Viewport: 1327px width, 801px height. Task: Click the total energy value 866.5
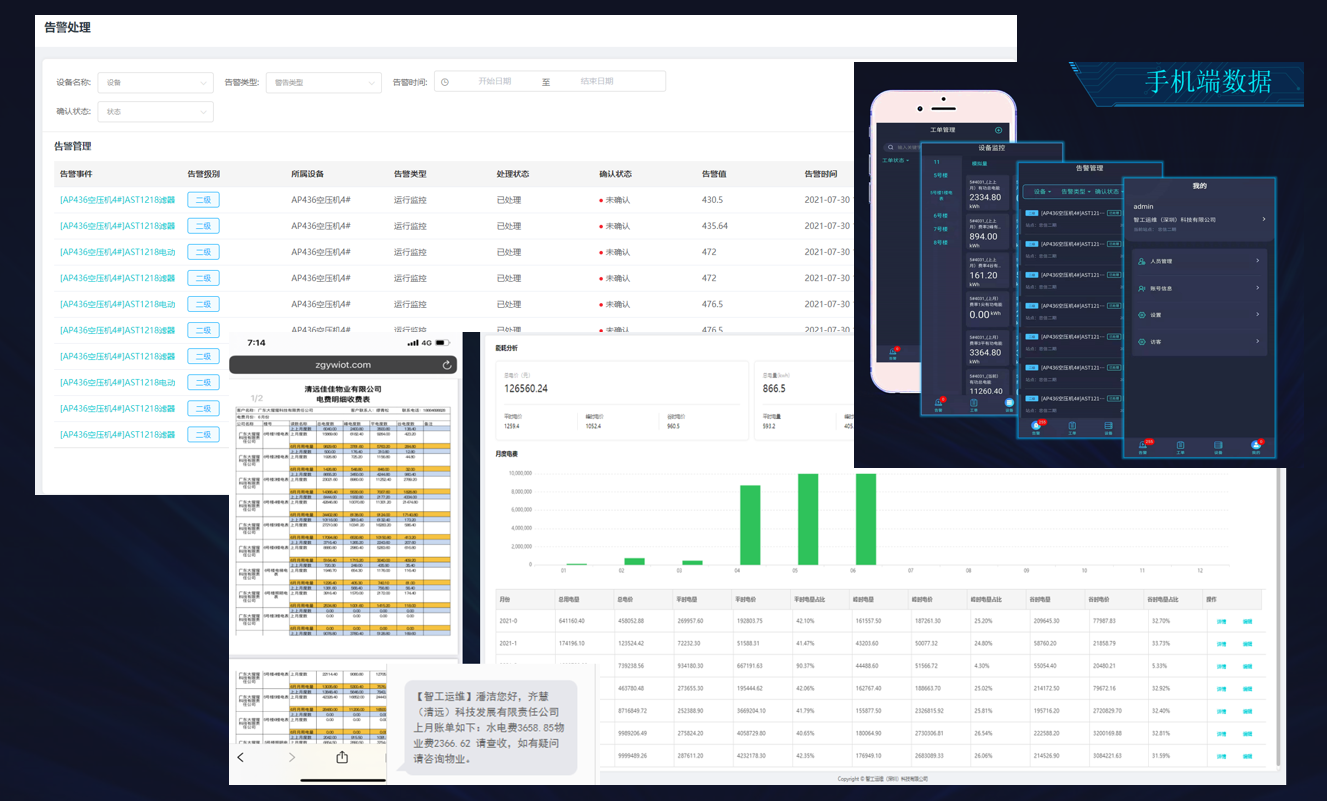coord(774,388)
